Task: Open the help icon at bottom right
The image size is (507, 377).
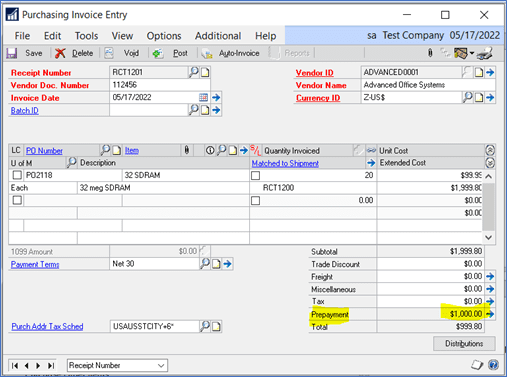Action: pyautogui.click(x=493, y=365)
